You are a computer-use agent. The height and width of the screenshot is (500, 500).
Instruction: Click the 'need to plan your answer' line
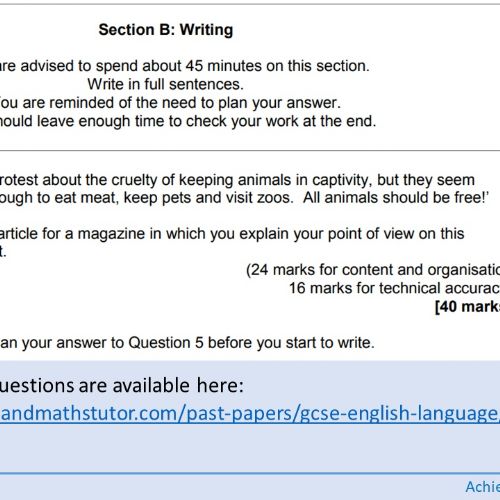170,103
